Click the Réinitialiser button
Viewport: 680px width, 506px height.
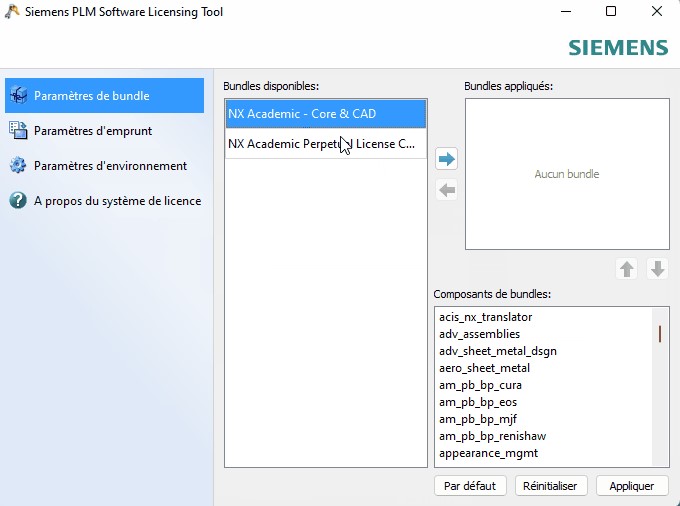(x=551, y=486)
